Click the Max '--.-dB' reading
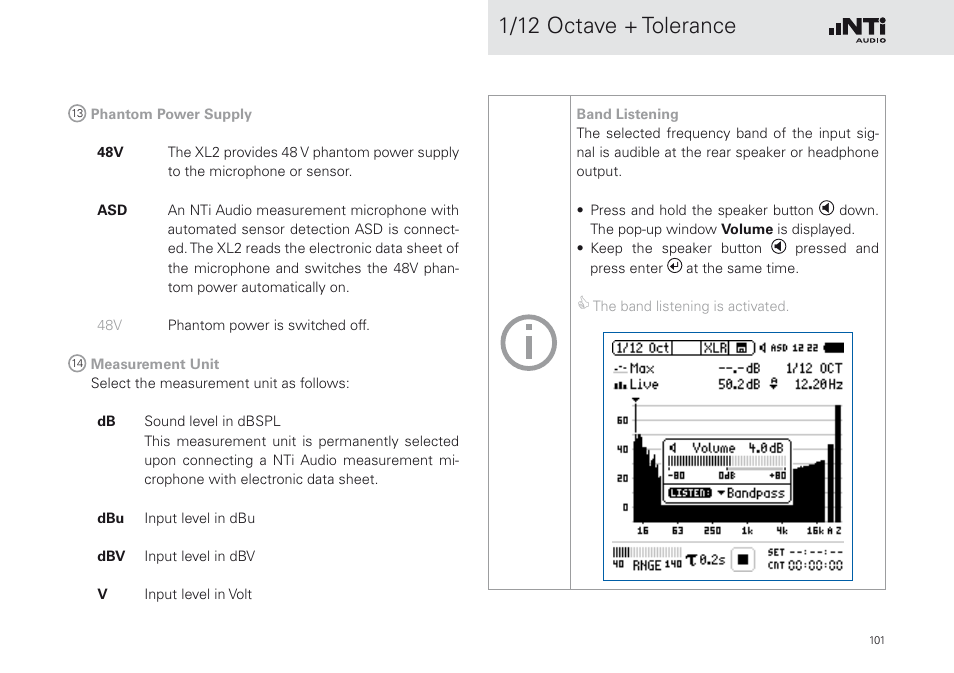 [x=739, y=369]
